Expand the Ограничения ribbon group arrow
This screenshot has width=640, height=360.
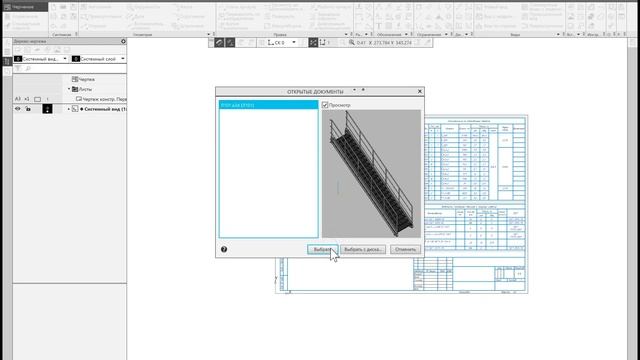[446, 35]
